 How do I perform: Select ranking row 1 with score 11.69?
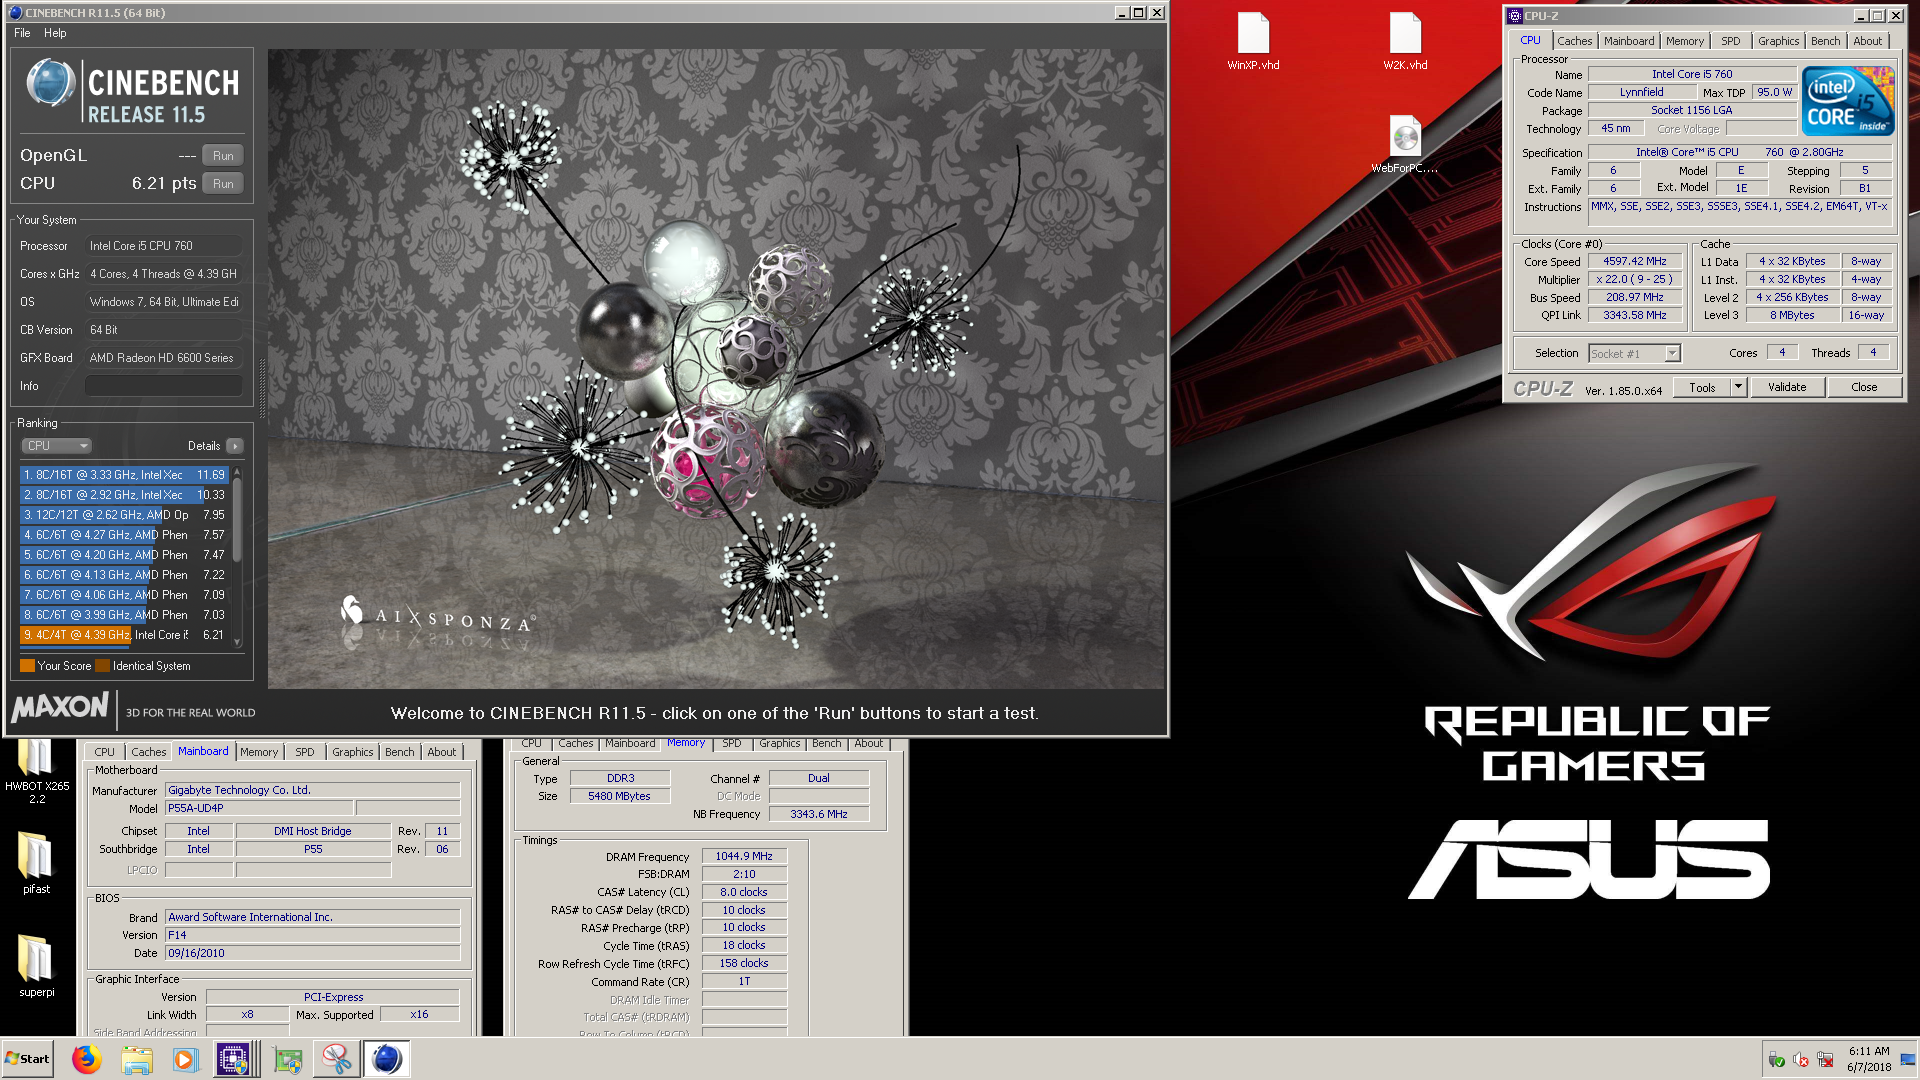tap(125, 475)
